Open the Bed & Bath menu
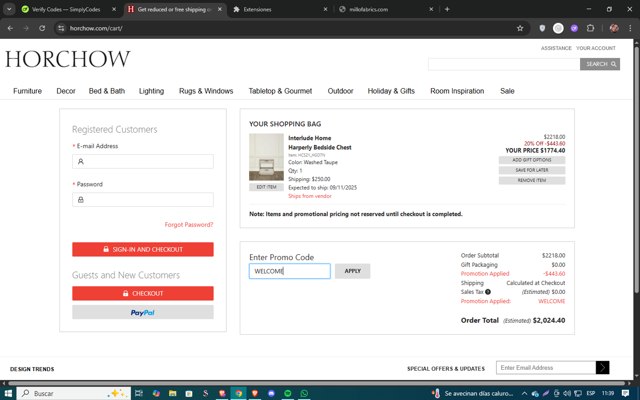 click(107, 91)
